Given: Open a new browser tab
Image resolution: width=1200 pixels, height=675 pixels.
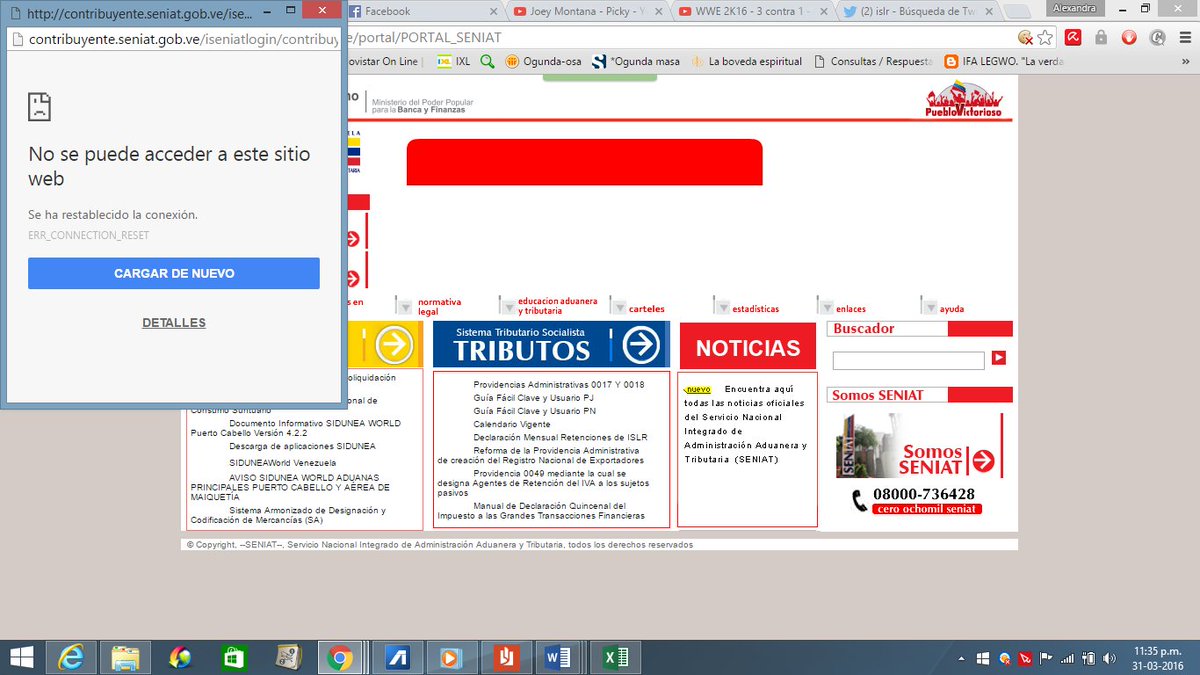Looking at the screenshot, I should click(x=1019, y=11).
